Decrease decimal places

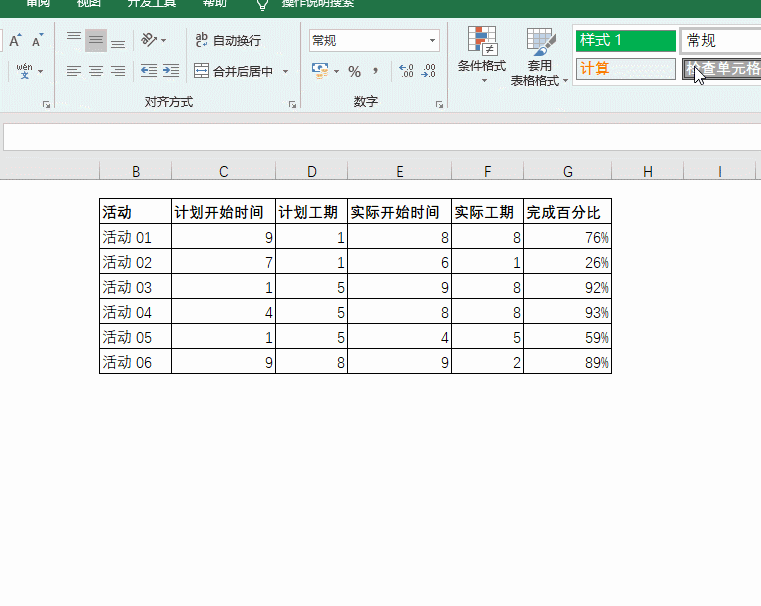pos(428,71)
